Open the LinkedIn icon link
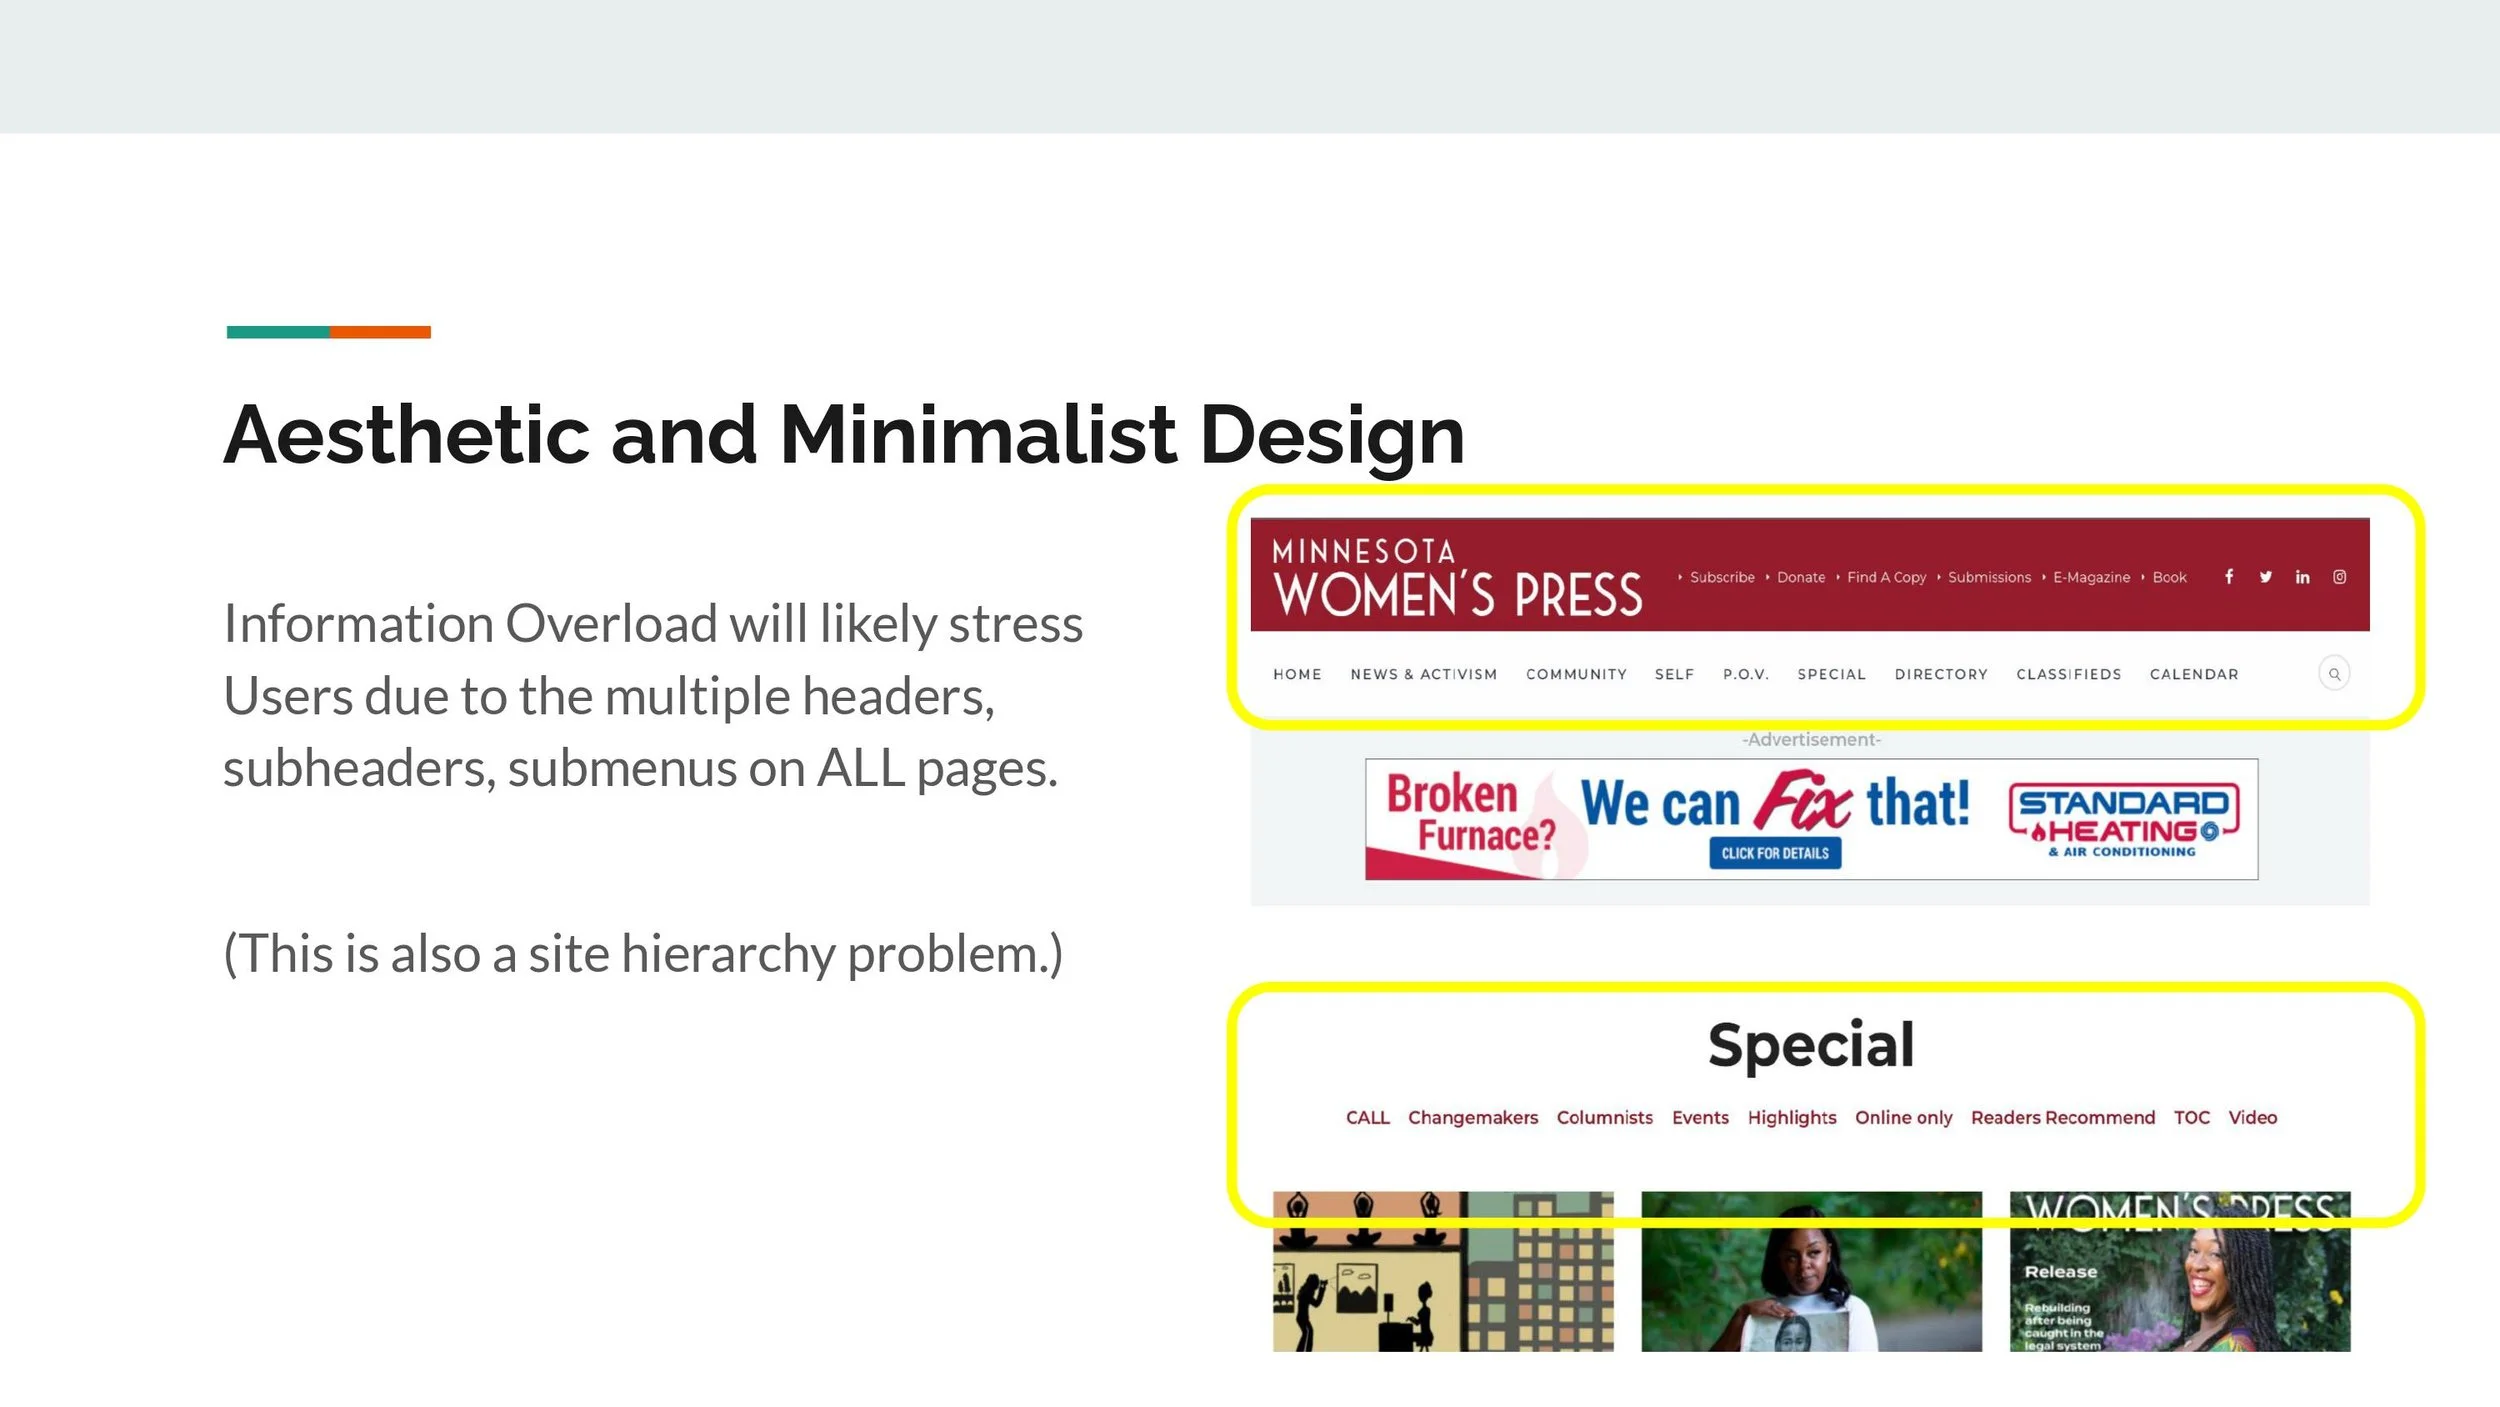 [2302, 577]
